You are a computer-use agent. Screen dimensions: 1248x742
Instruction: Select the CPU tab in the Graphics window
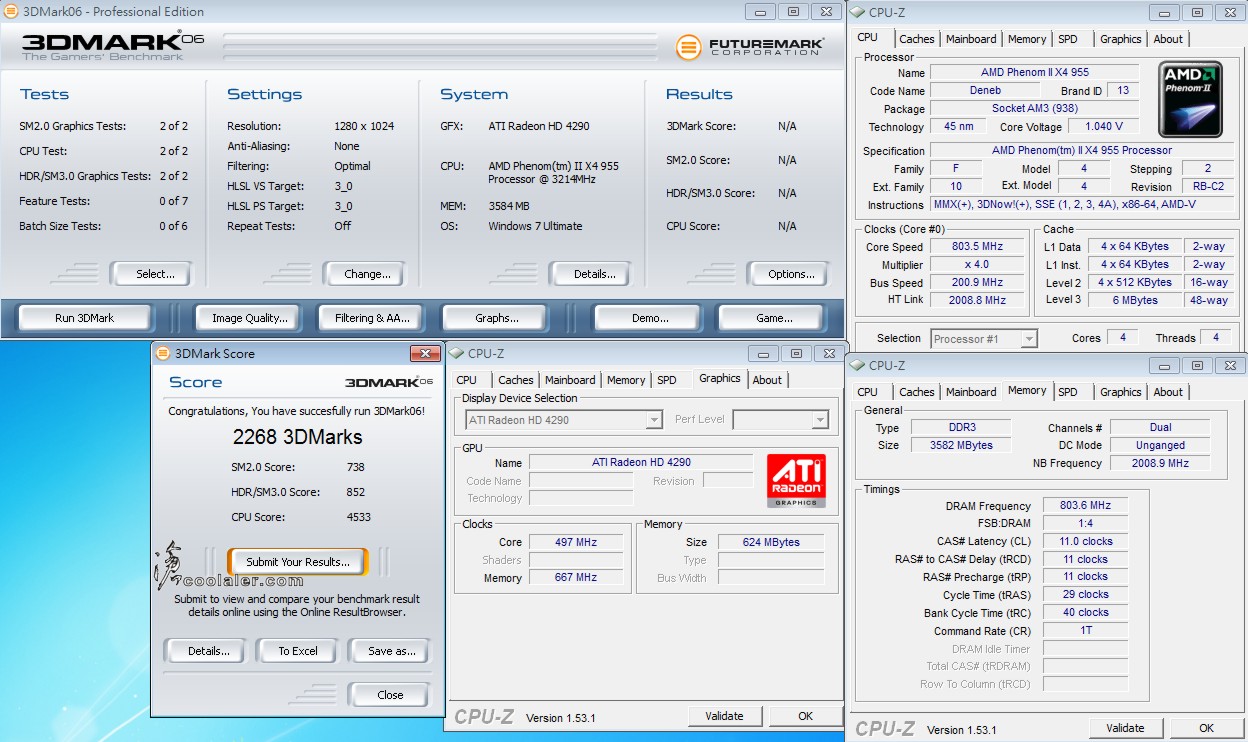point(467,380)
